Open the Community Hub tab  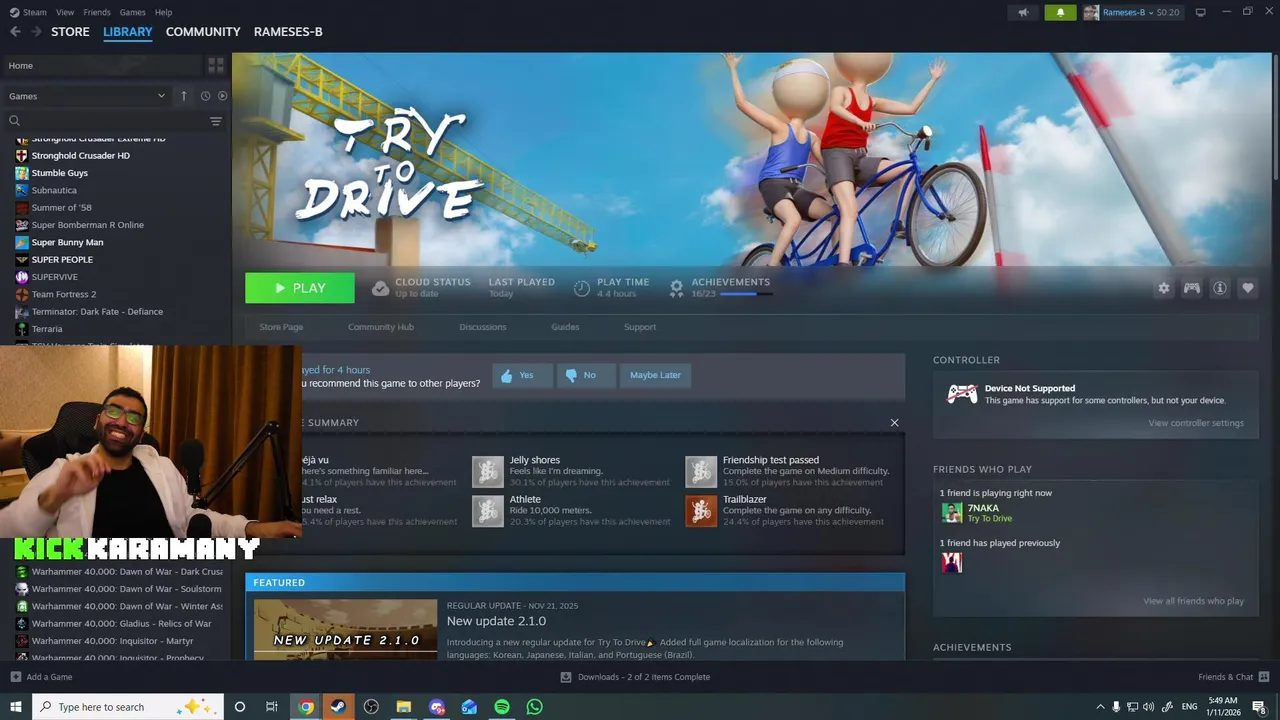pos(380,327)
